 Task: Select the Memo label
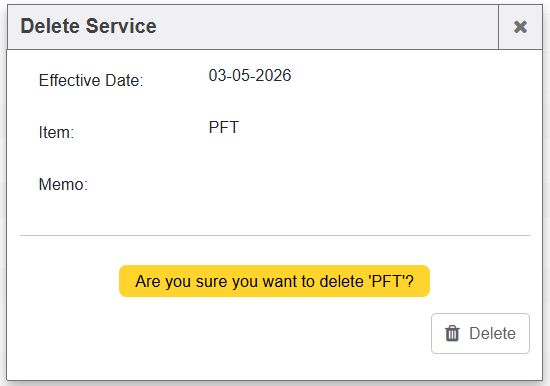(63, 184)
